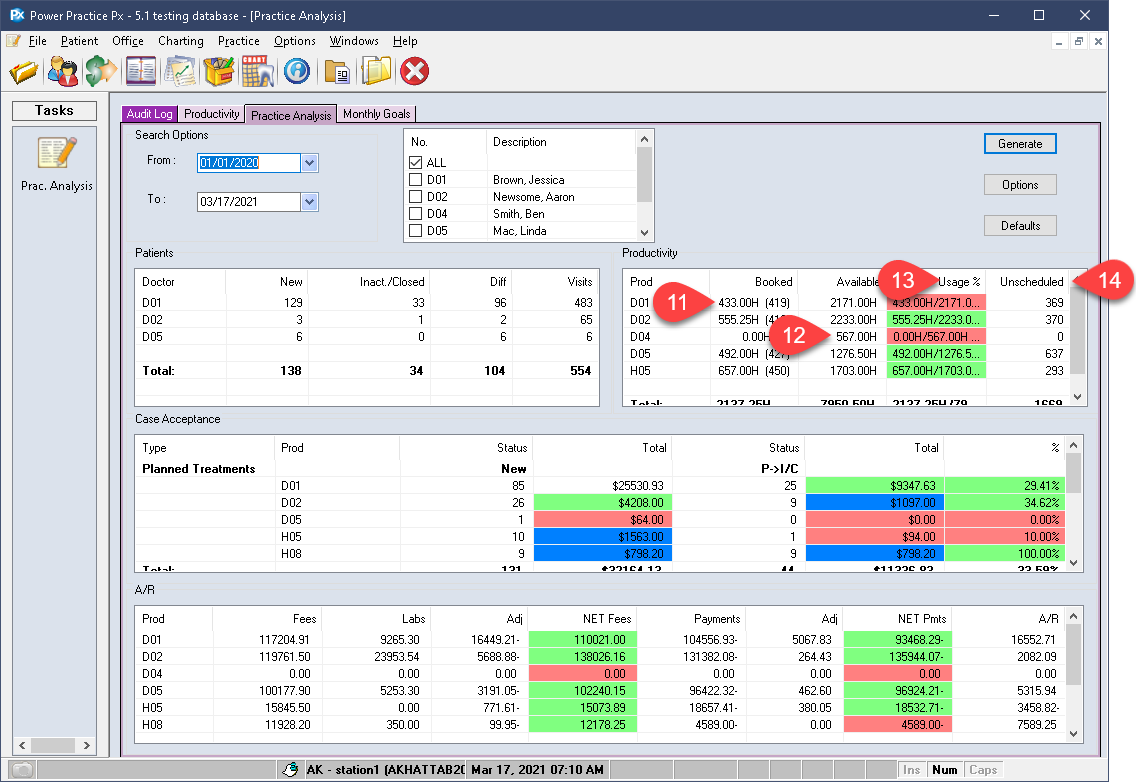Open the tooth chart toolbar icon
Image resolution: width=1136 pixels, height=782 pixels.
[258, 72]
